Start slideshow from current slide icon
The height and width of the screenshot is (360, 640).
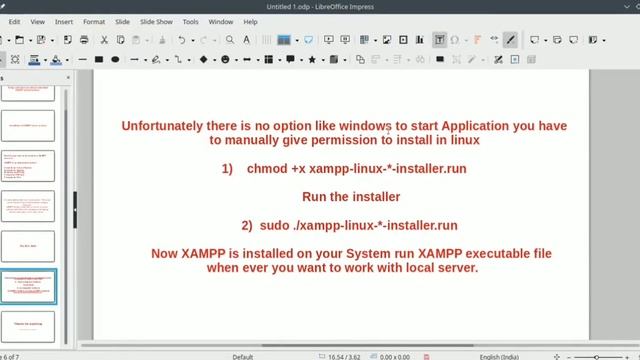tap(345, 40)
